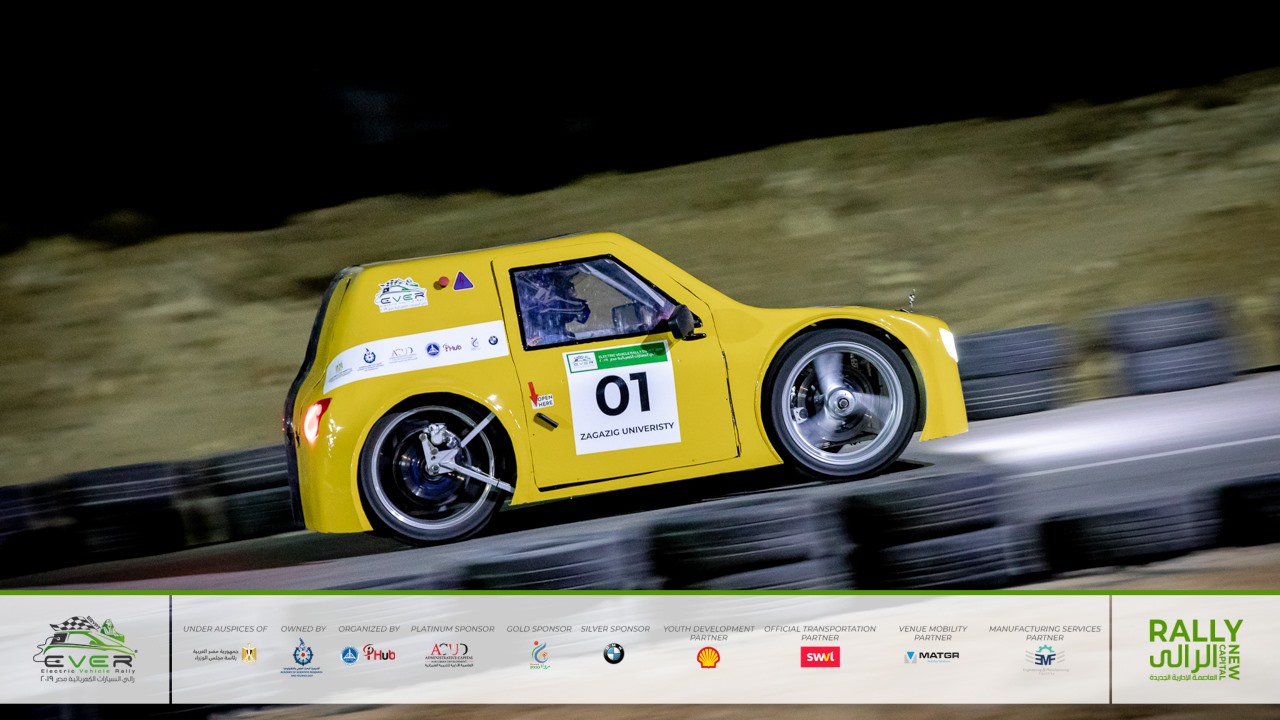Click the "VENUE MOBILITY PARTNER" heading
1280x720 pixels.
[x=933, y=633]
